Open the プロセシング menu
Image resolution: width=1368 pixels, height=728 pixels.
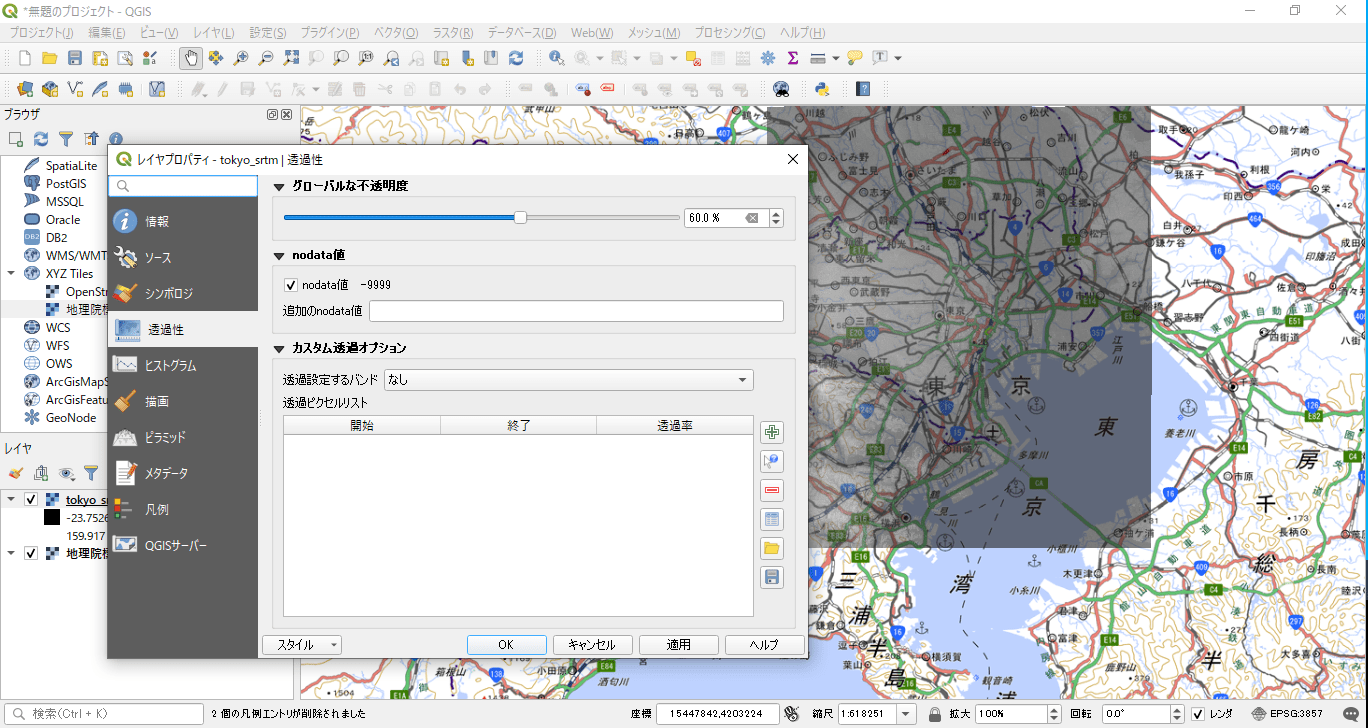coord(730,33)
